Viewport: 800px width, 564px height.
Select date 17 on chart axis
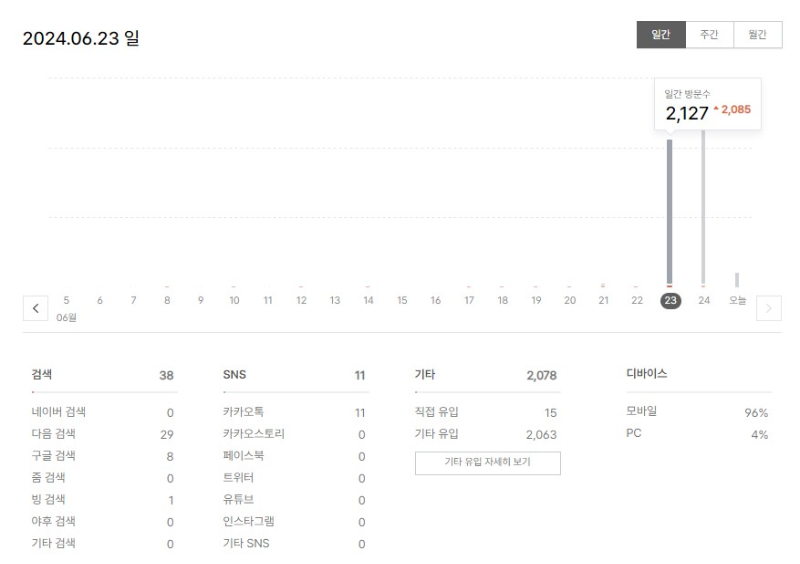[x=469, y=301]
